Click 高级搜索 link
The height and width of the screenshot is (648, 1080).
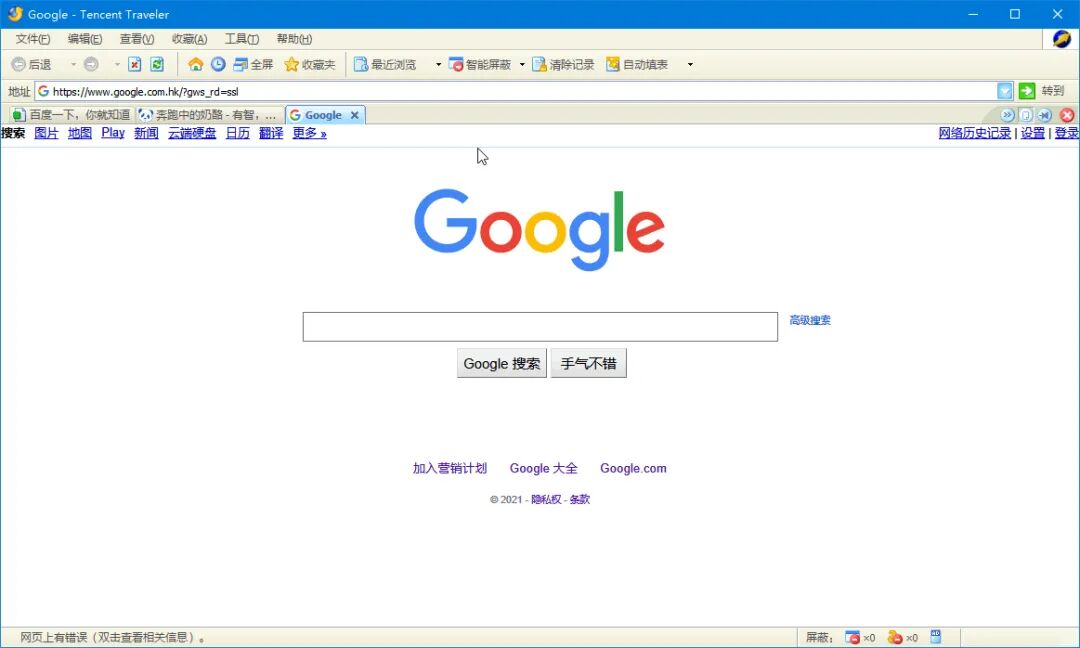810,320
